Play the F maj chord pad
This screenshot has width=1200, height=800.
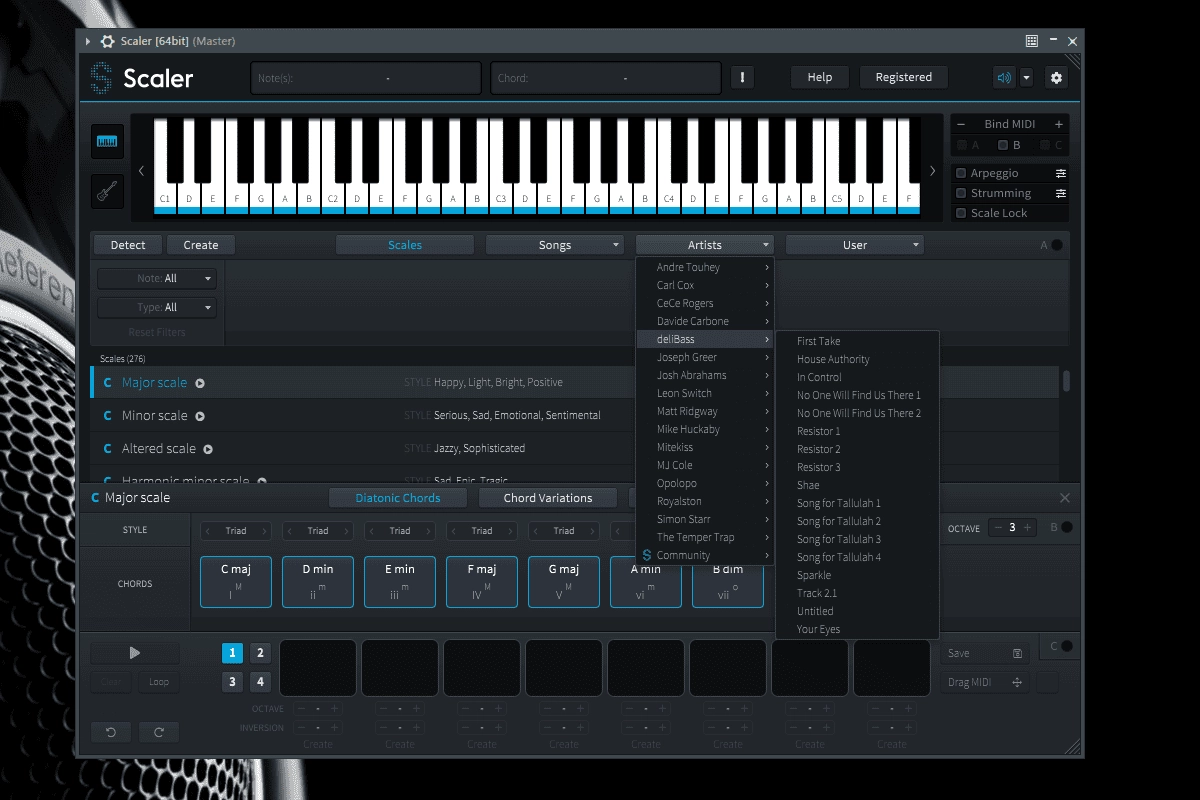pos(482,582)
